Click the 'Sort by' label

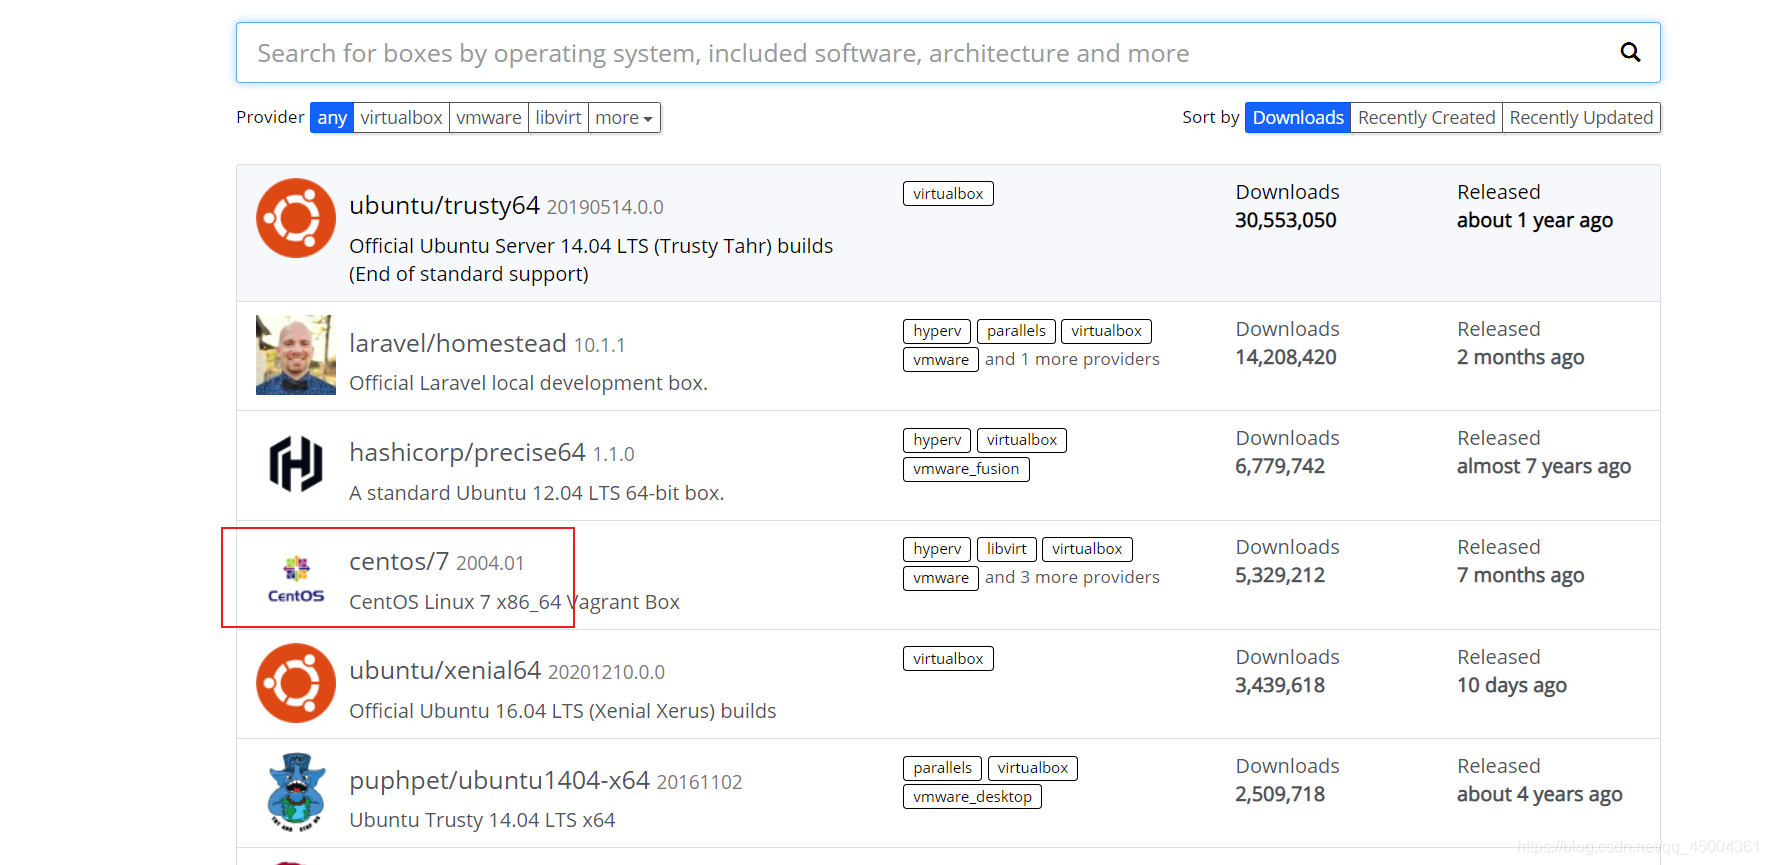coord(1210,117)
